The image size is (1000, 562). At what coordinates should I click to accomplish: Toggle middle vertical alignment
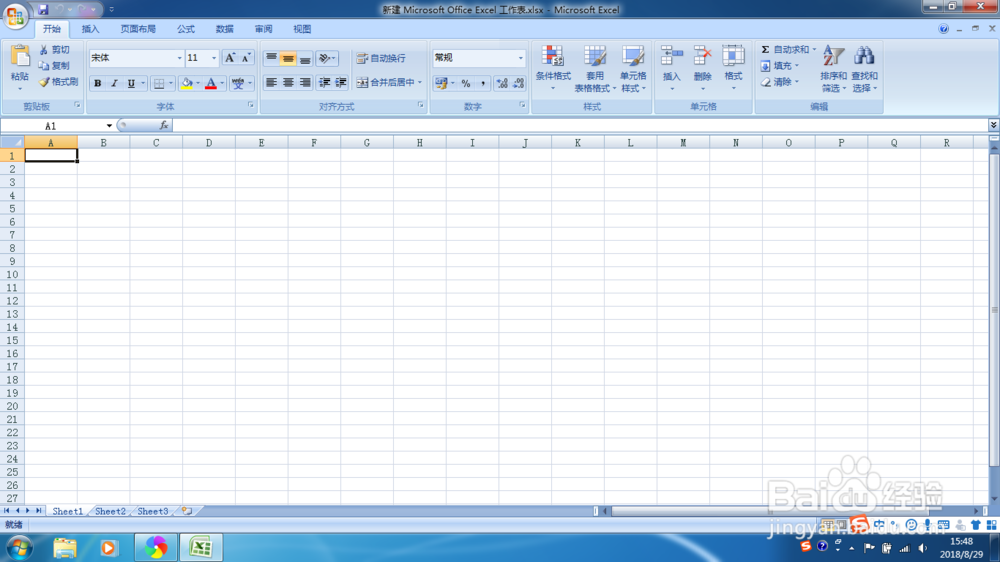[288, 58]
